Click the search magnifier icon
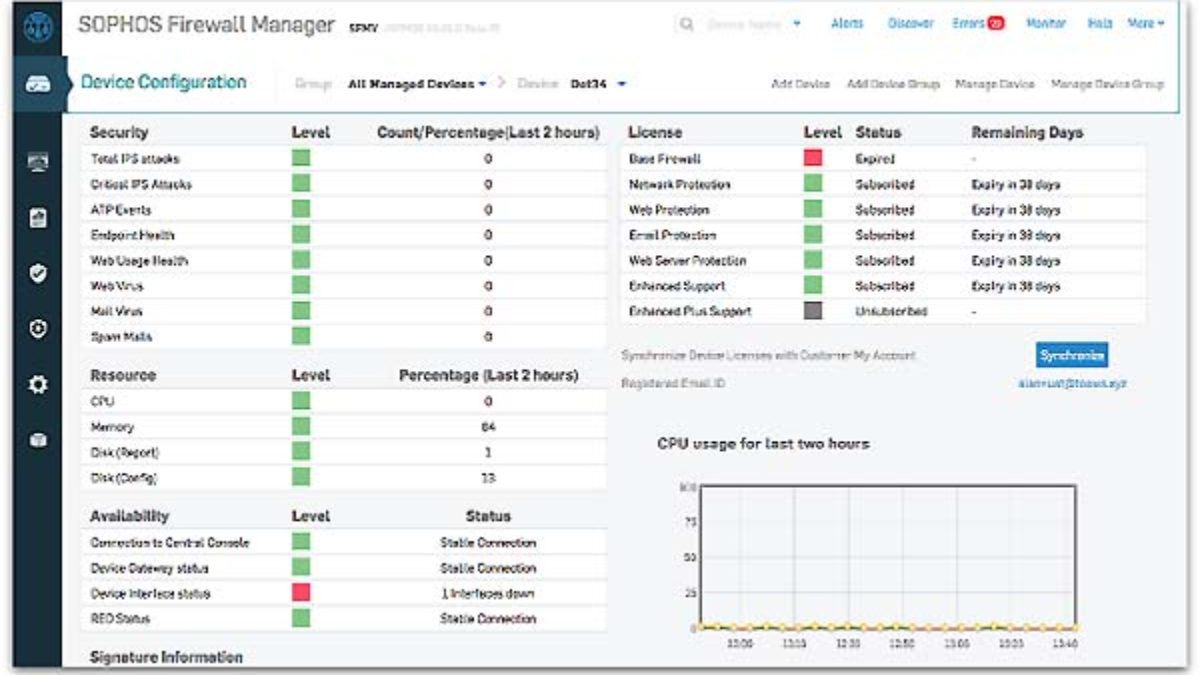 (687, 24)
